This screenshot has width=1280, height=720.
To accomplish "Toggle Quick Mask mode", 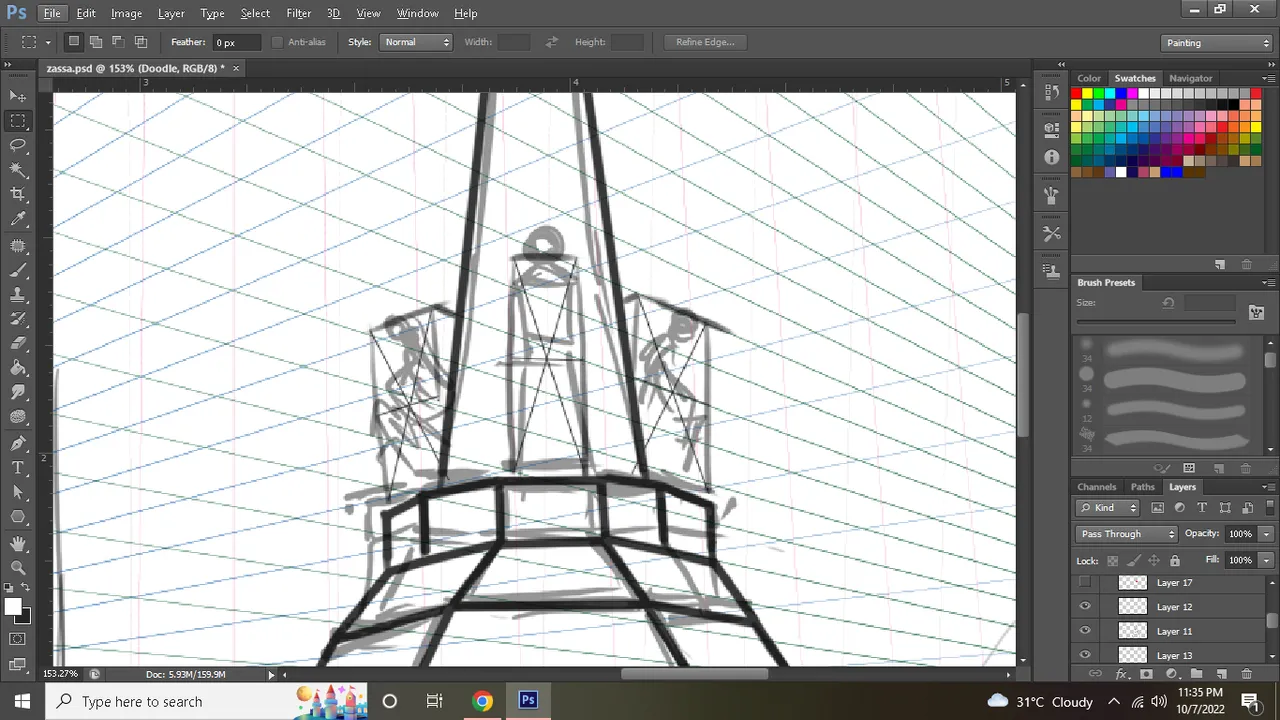I will click(18, 639).
